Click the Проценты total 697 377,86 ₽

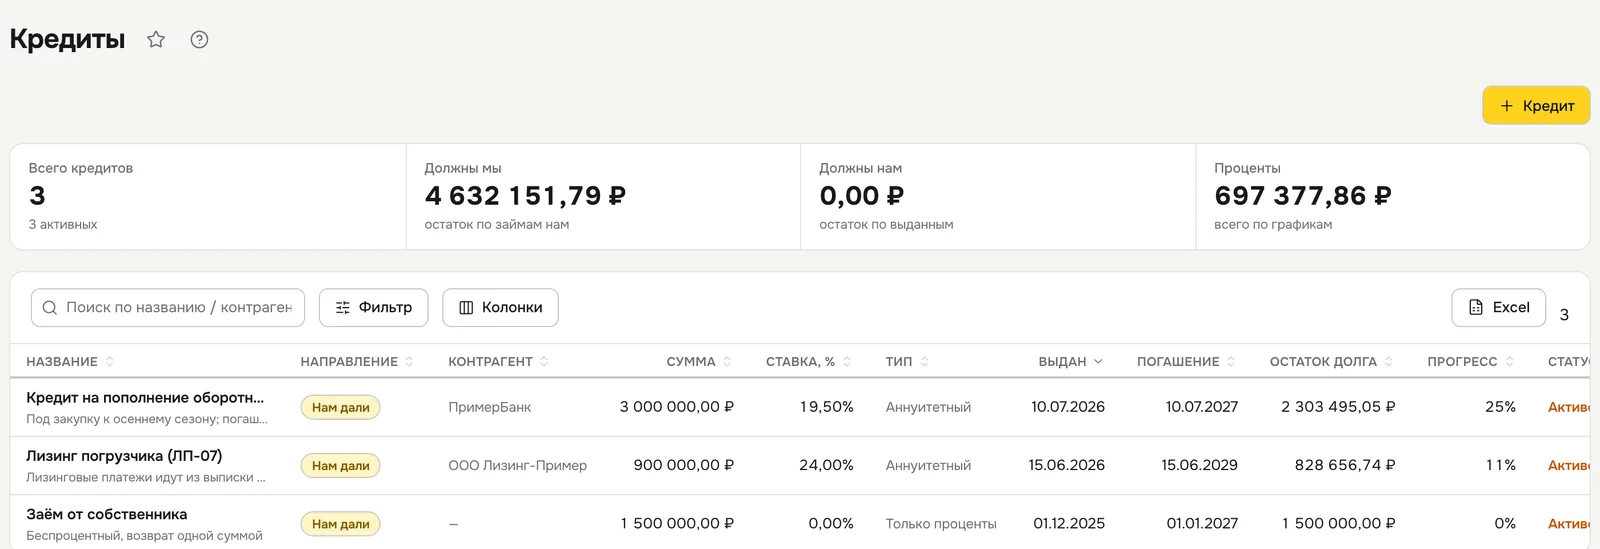[x=1303, y=196]
